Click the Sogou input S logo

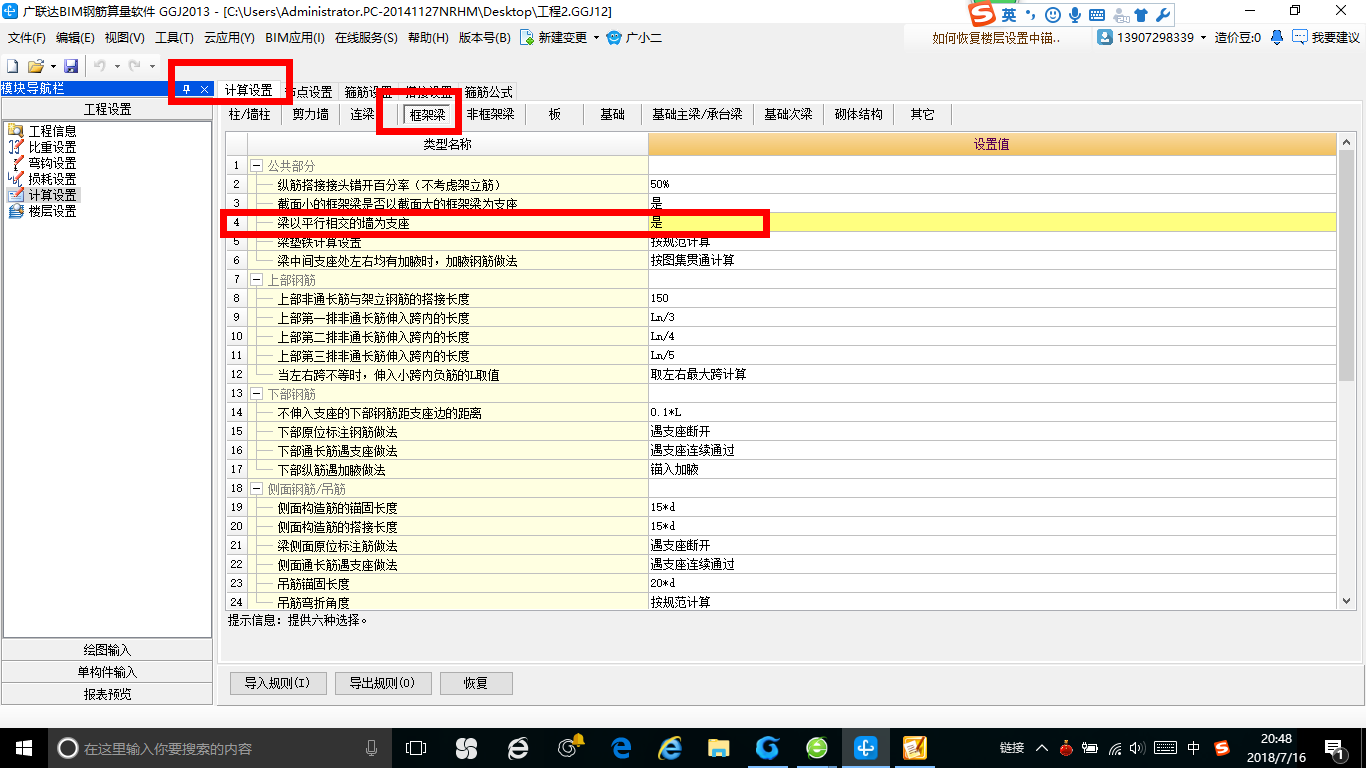[x=982, y=14]
